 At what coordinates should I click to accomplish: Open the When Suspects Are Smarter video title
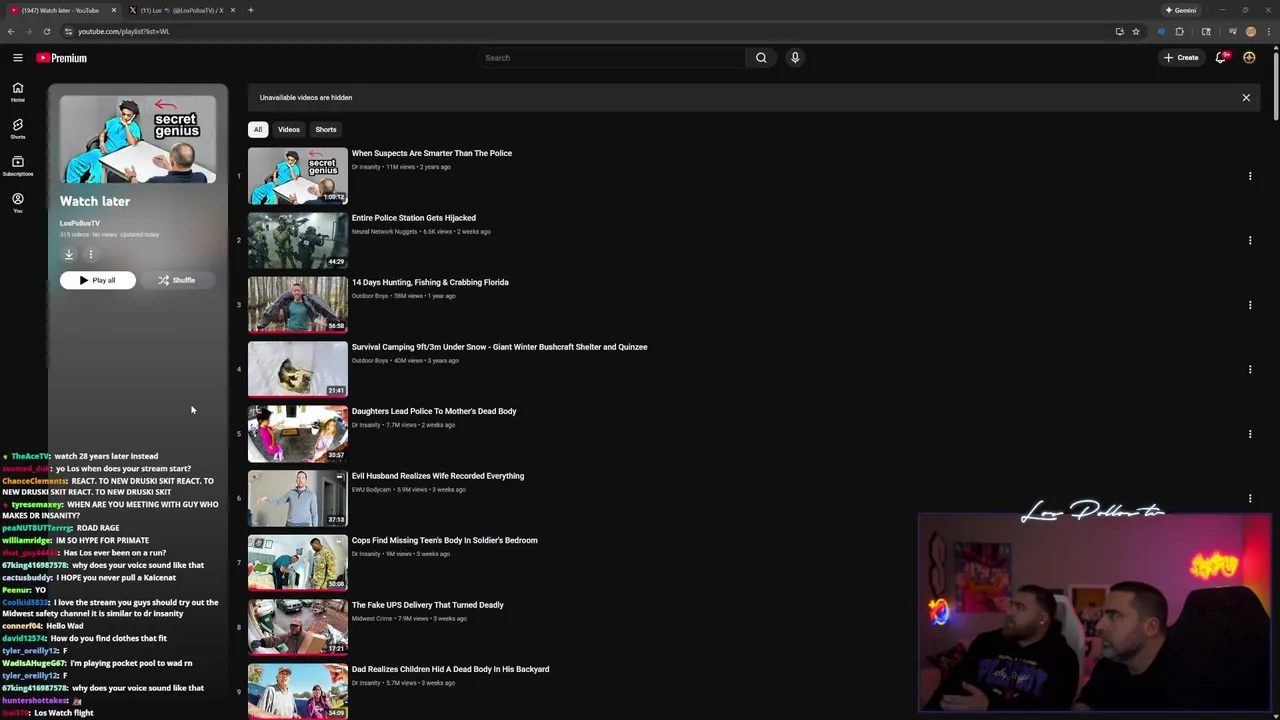pyautogui.click(x=432, y=153)
